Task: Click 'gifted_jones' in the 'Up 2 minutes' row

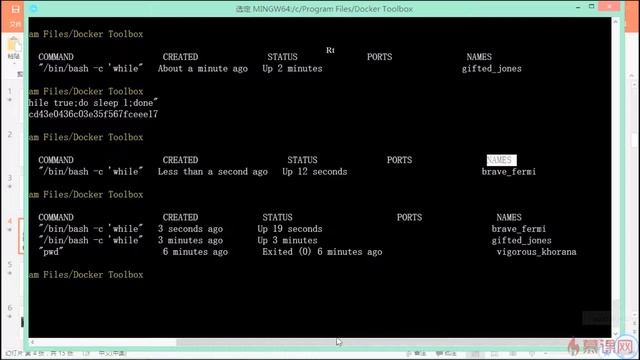Action: [492, 69]
